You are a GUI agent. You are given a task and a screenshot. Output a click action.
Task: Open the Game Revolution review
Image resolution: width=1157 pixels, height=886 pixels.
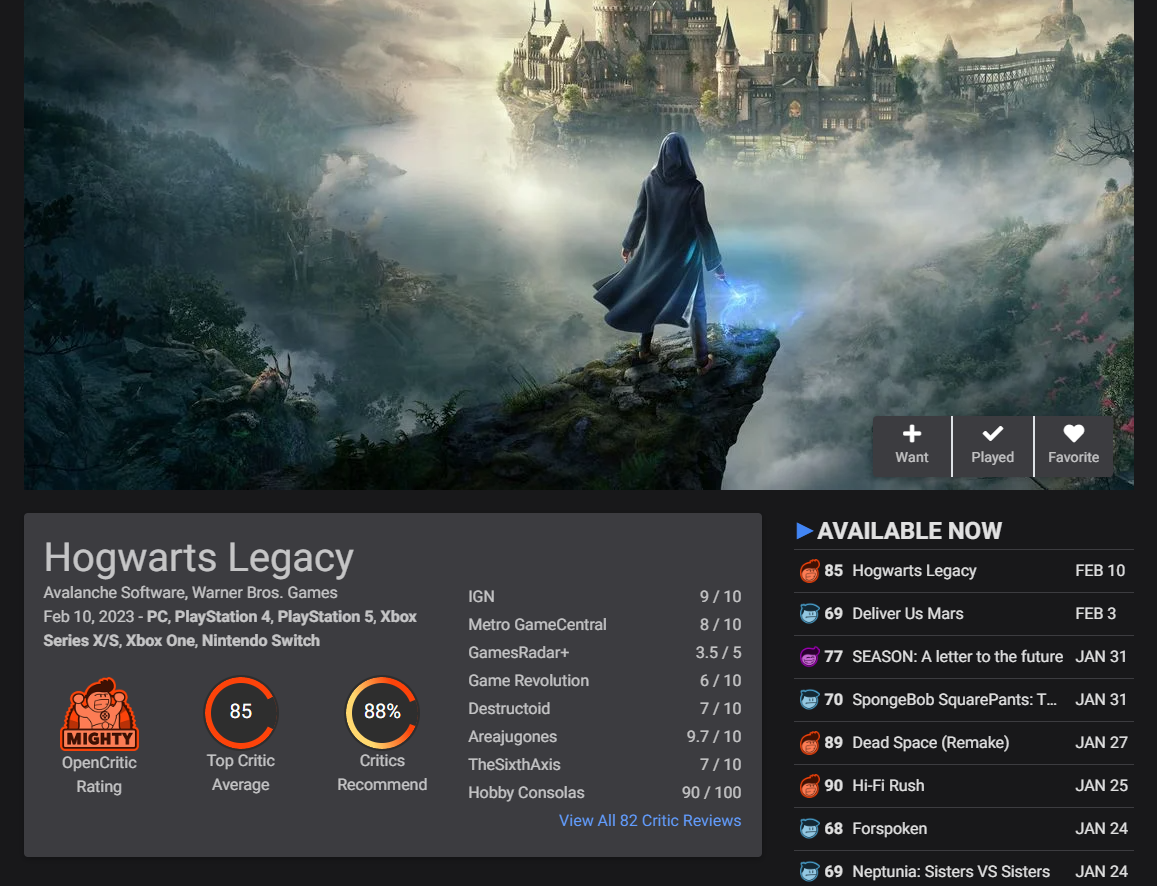604,680
